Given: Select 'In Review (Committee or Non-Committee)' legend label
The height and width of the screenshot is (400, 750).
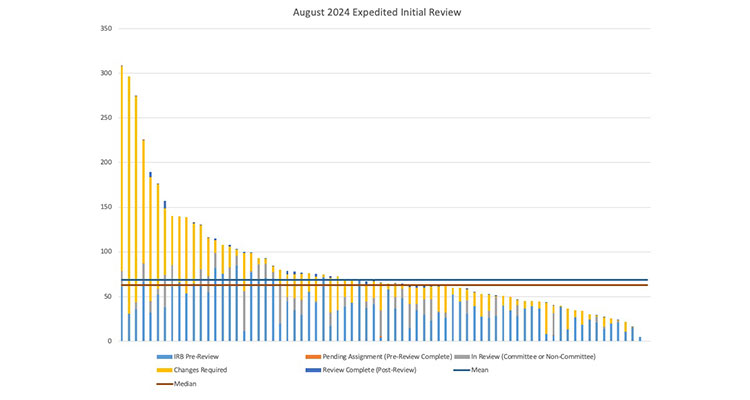Looking at the screenshot, I should click(x=533, y=356).
